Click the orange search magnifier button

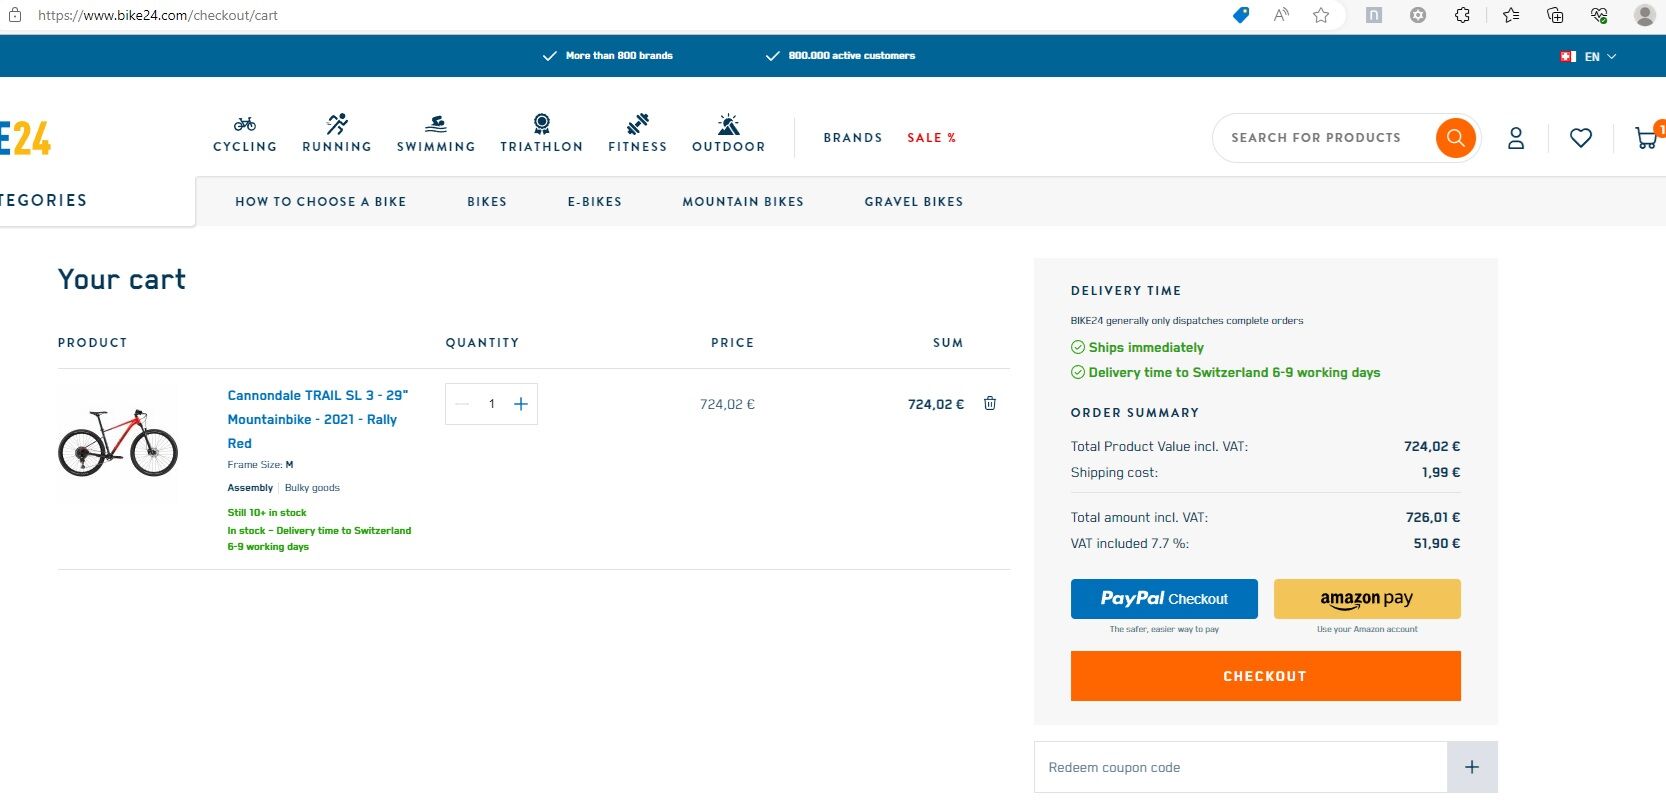pyautogui.click(x=1455, y=138)
